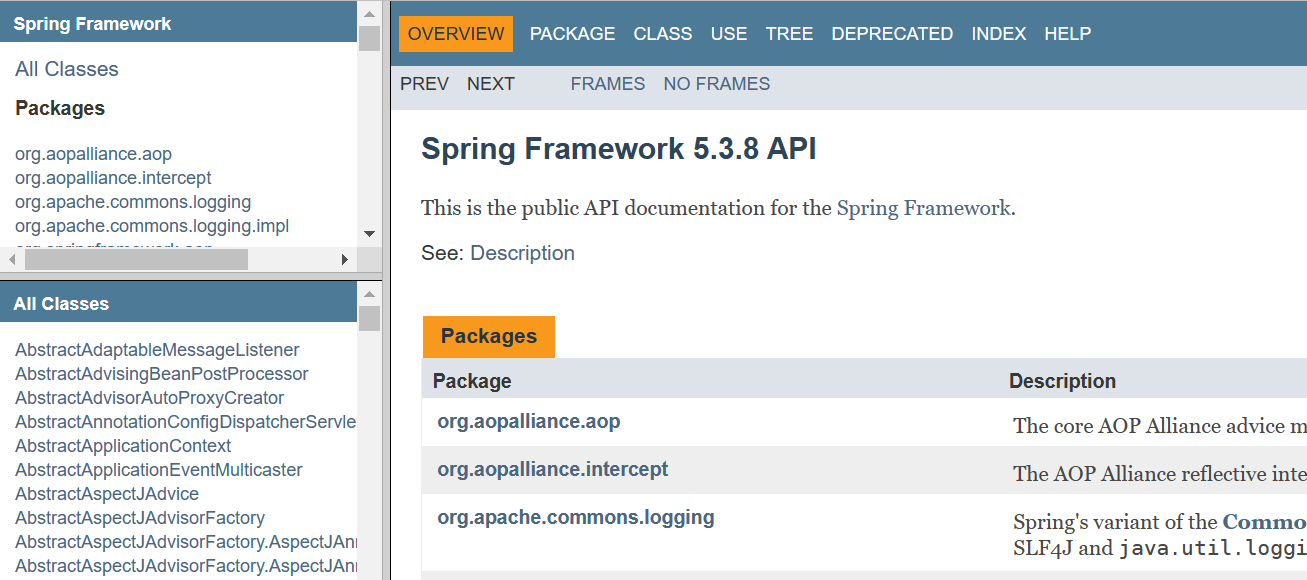Open the HELP navigation tab
Screen dimensions: 1307x580
pyautogui.click(x=1068, y=34)
